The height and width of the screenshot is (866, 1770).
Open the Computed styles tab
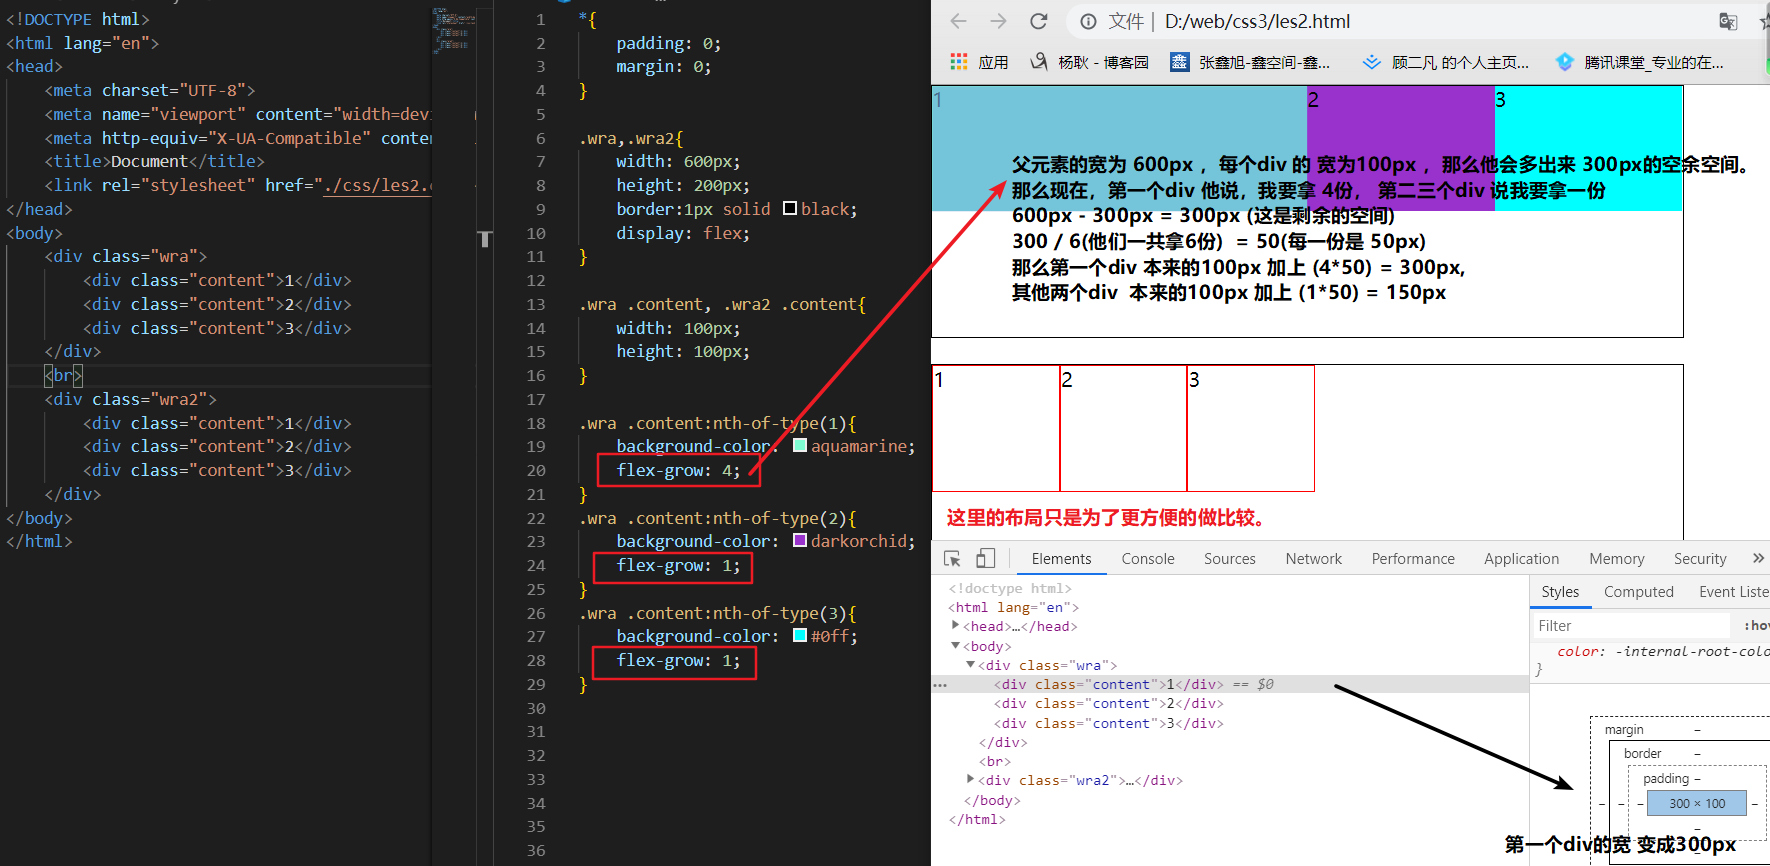pos(1638,592)
